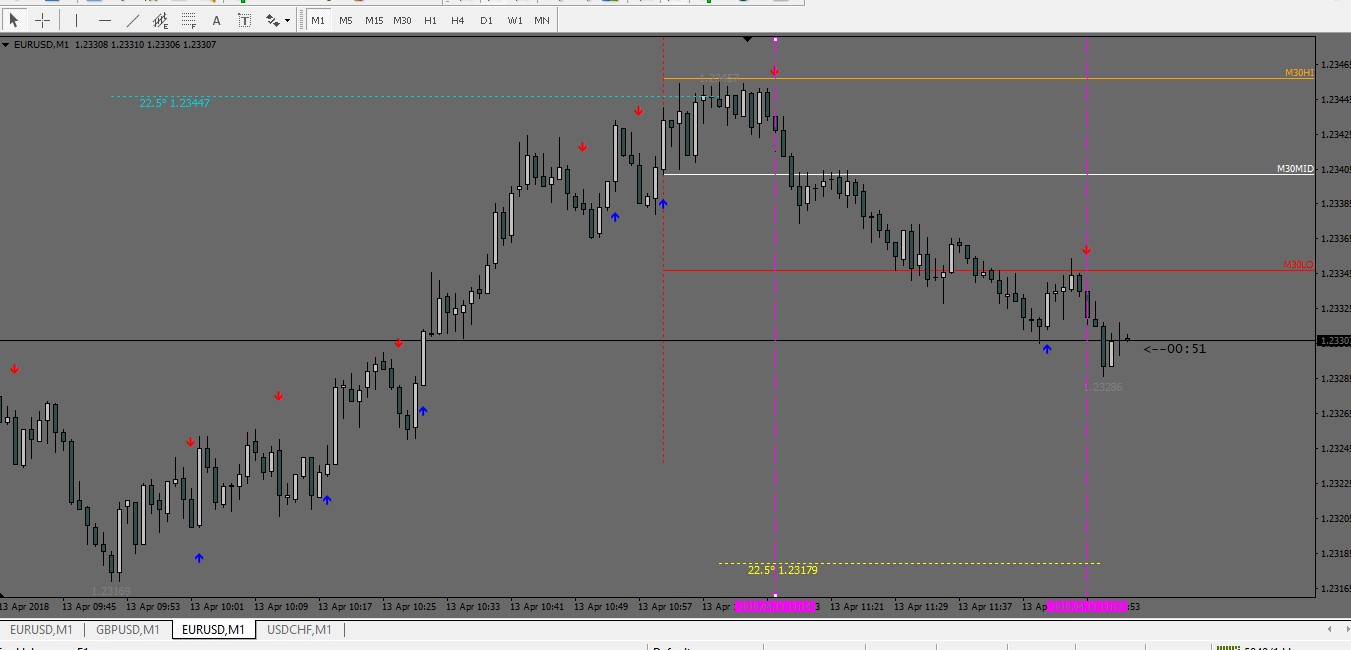Viewport: 1351px width, 650px height.
Task: Switch chart to M15 timeframe
Action: (x=374, y=20)
